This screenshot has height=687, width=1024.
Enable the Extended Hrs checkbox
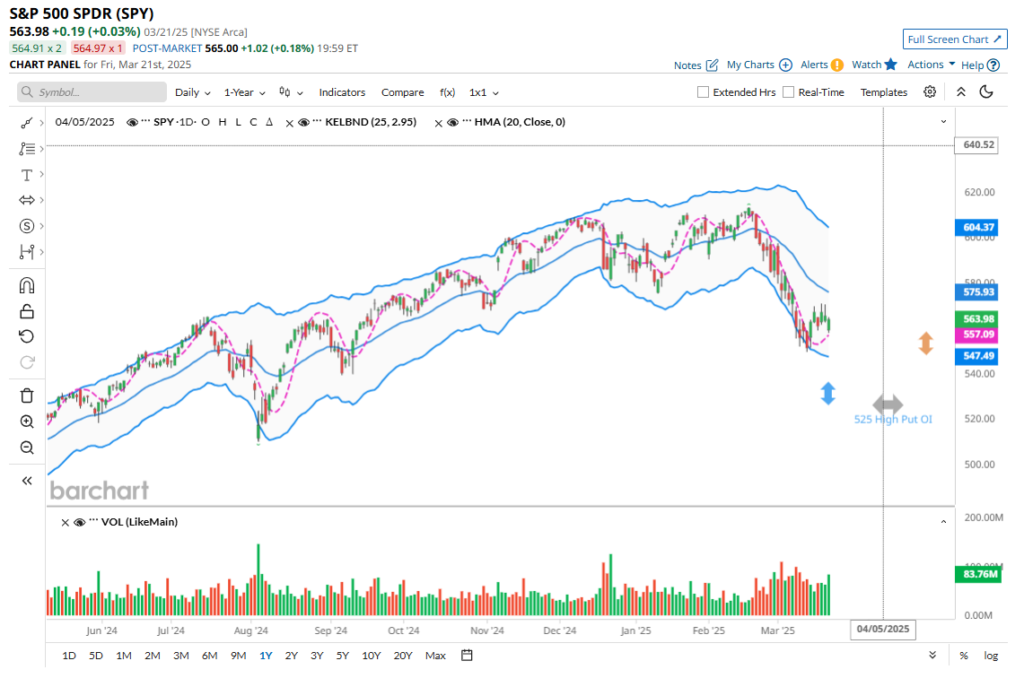coord(704,92)
